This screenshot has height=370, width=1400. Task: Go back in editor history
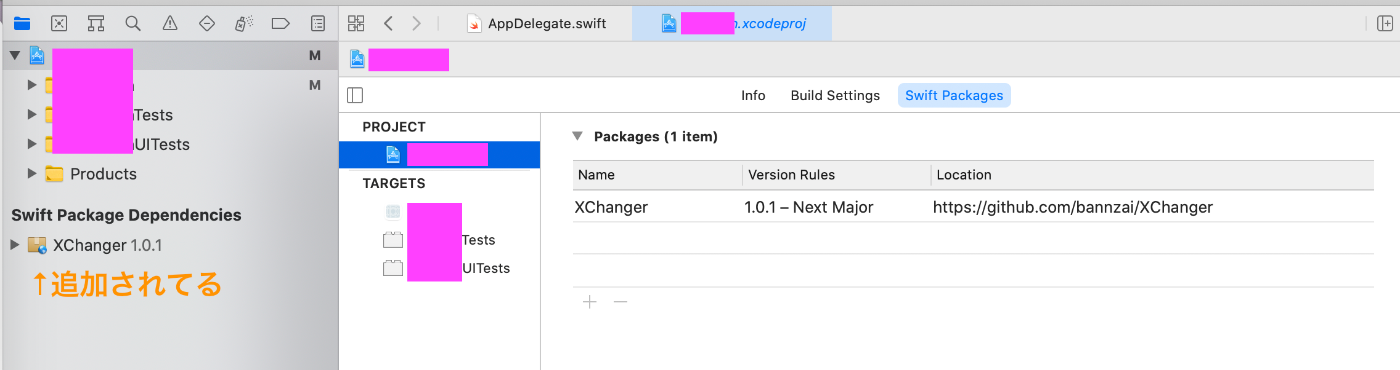(x=388, y=23)
